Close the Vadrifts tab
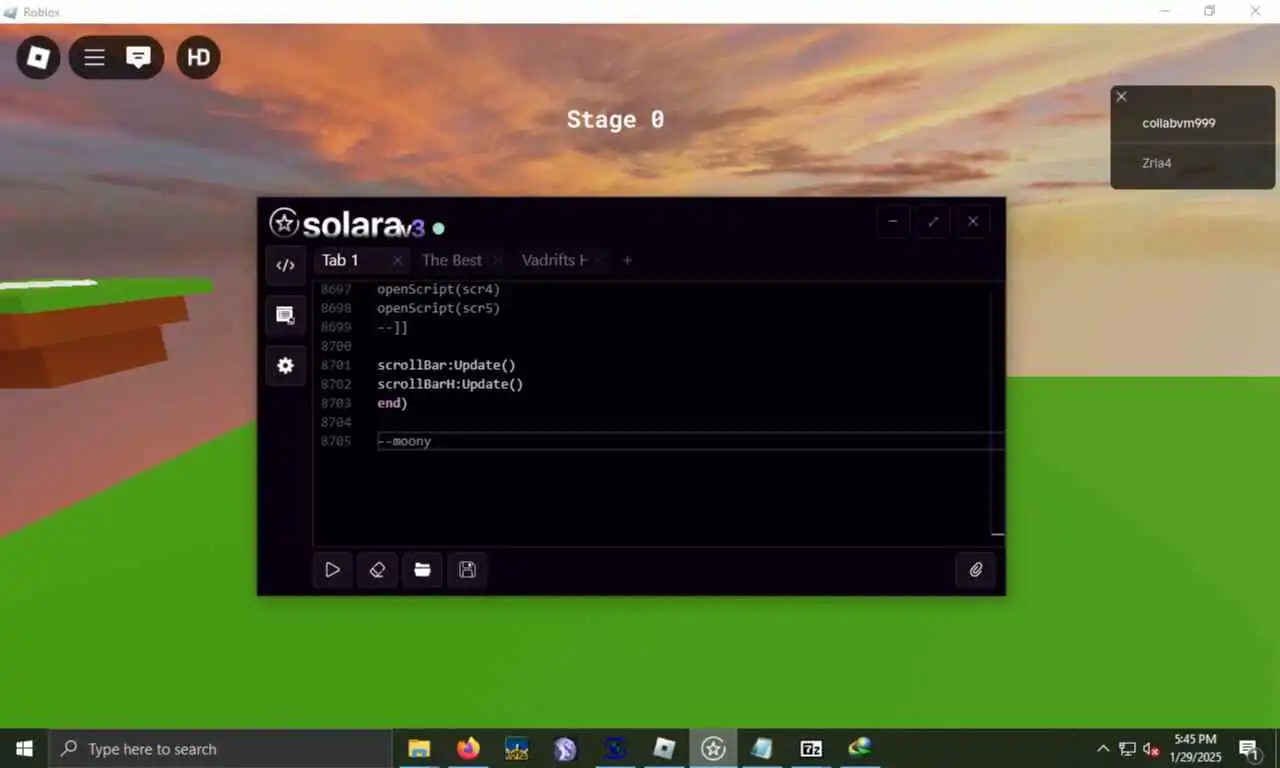Screen dimensions: 1280x768 point(598,260)
